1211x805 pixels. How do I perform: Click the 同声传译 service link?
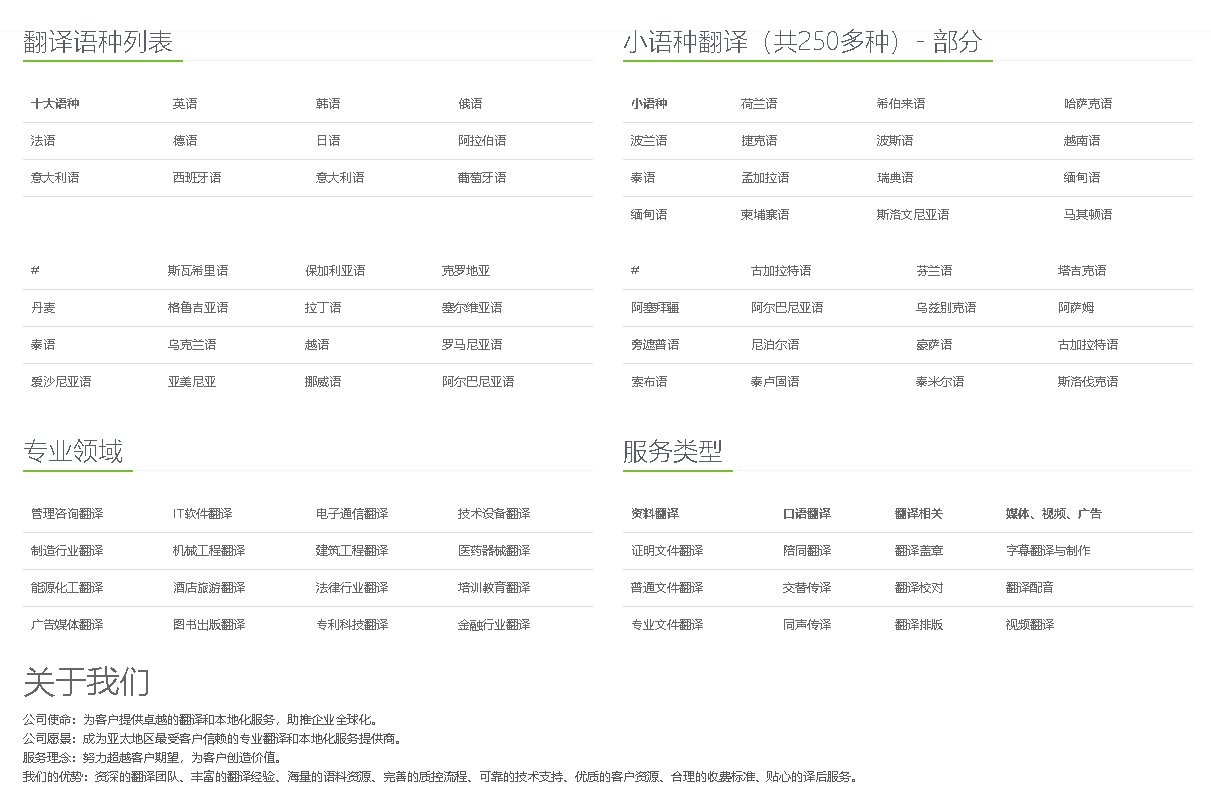click(806, 625)
